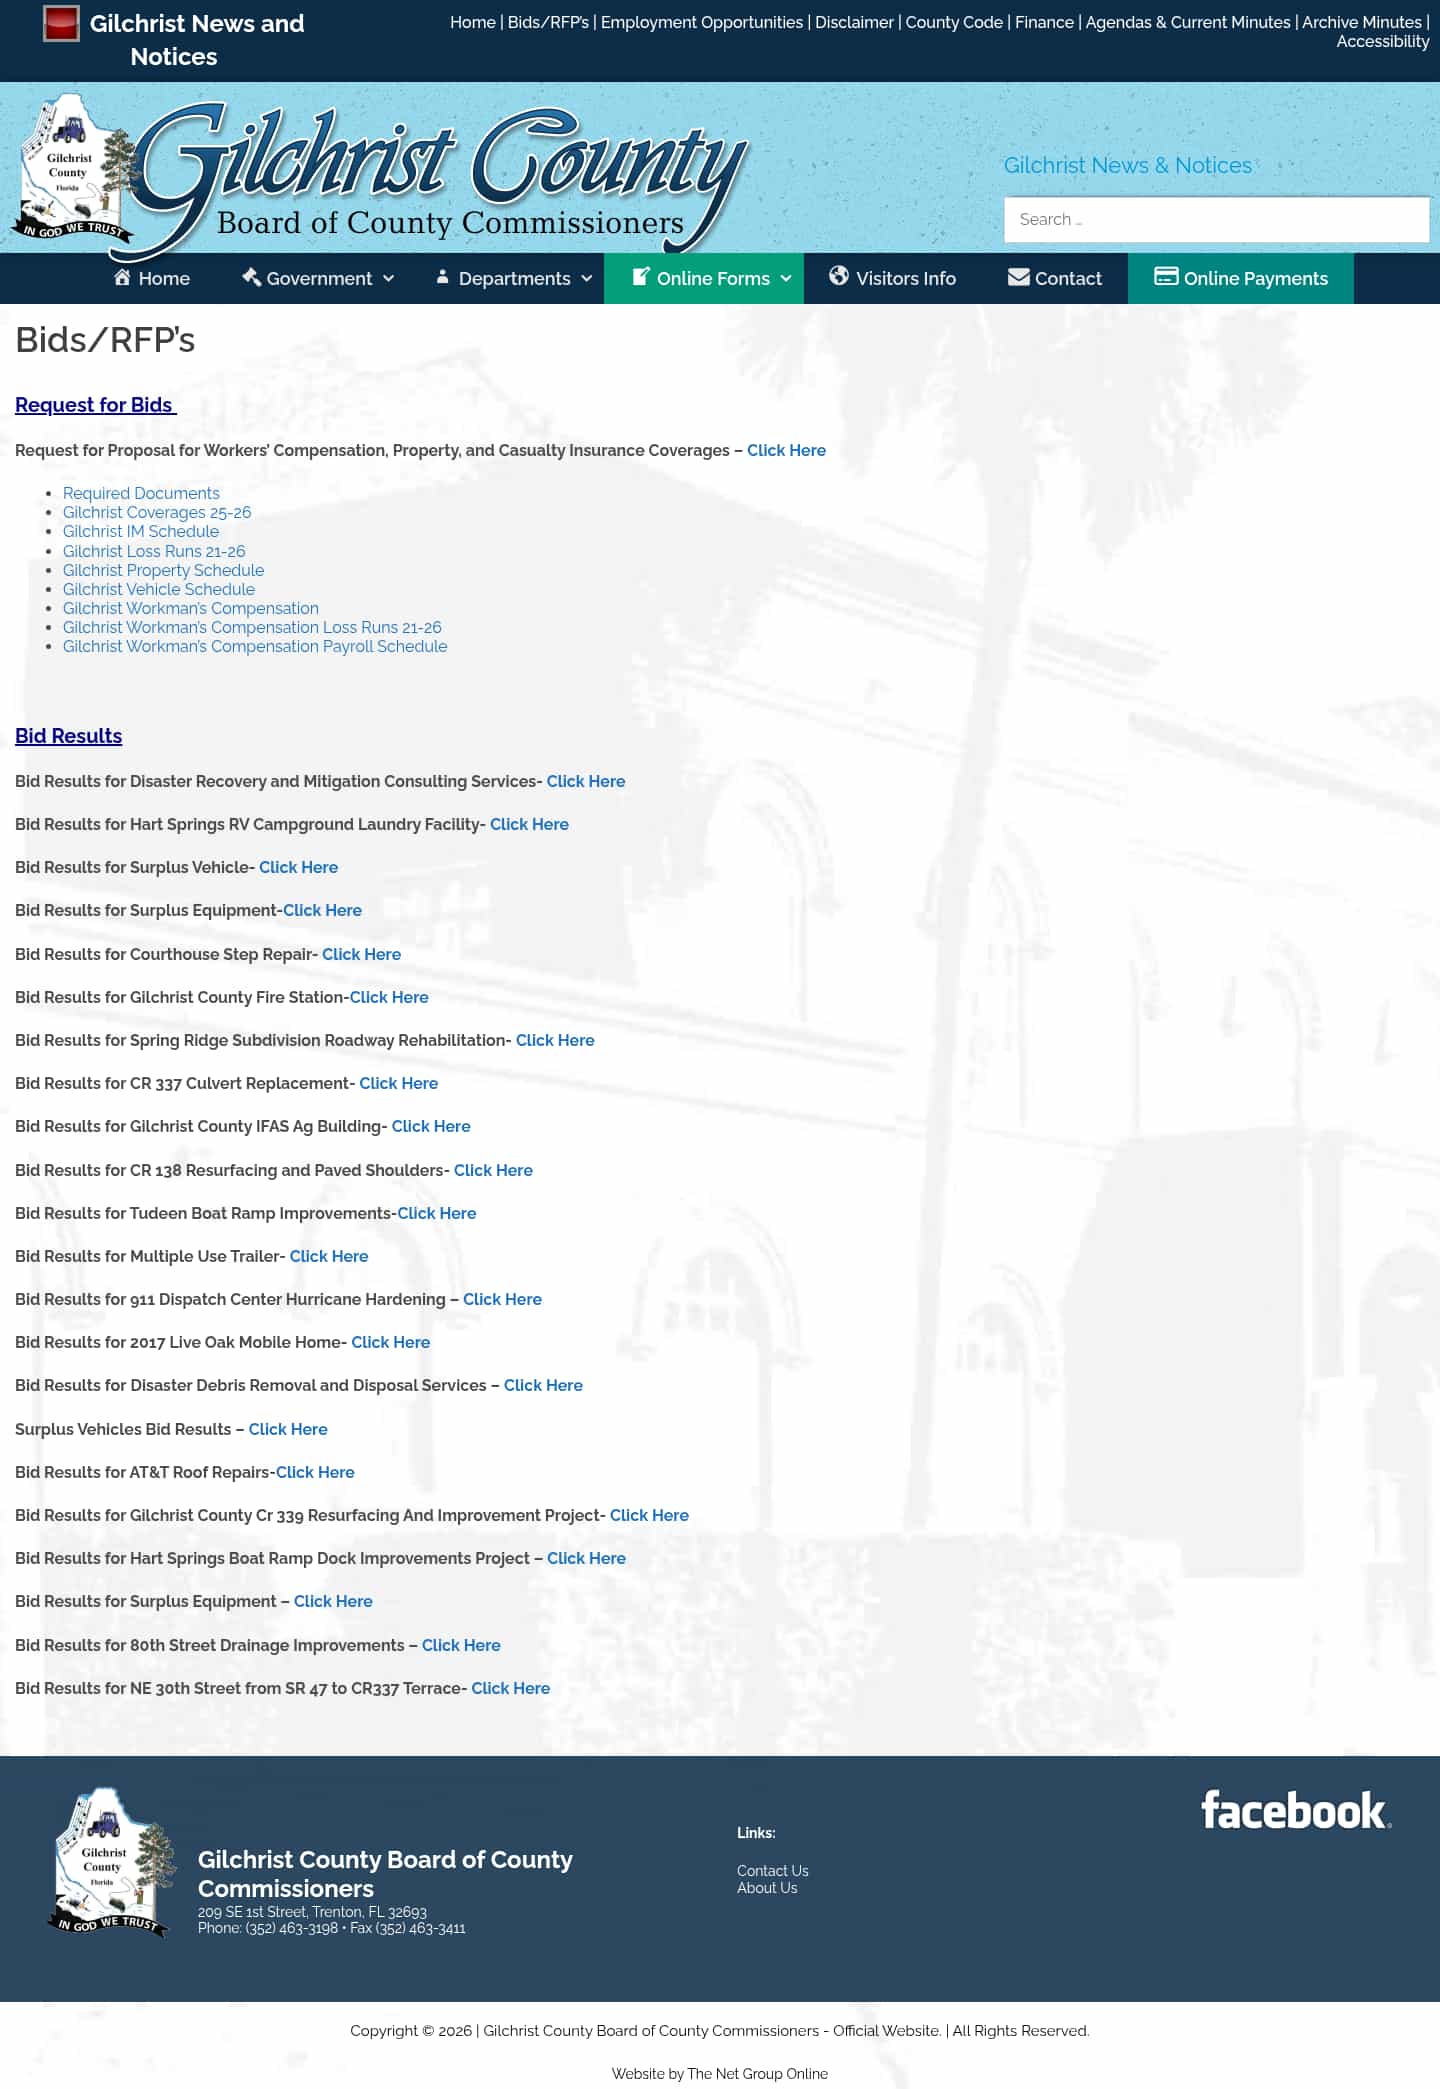Open the Contact menu item
This screenshot has width=1440, height=2089.
pyautogui.click(x=1054, y=278)
